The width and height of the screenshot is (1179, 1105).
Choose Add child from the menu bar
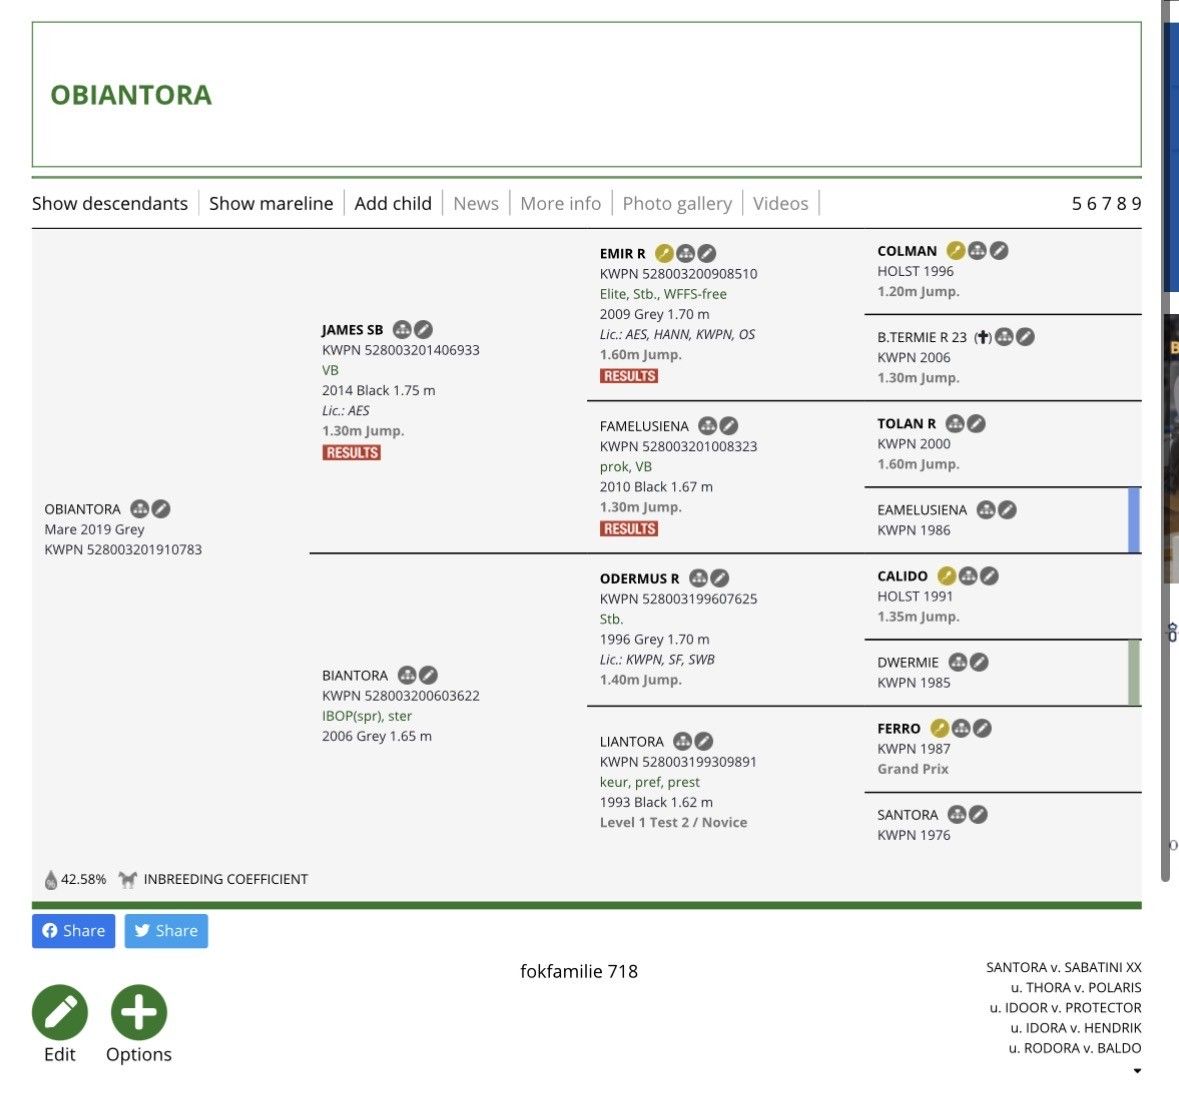pos(393,203)
